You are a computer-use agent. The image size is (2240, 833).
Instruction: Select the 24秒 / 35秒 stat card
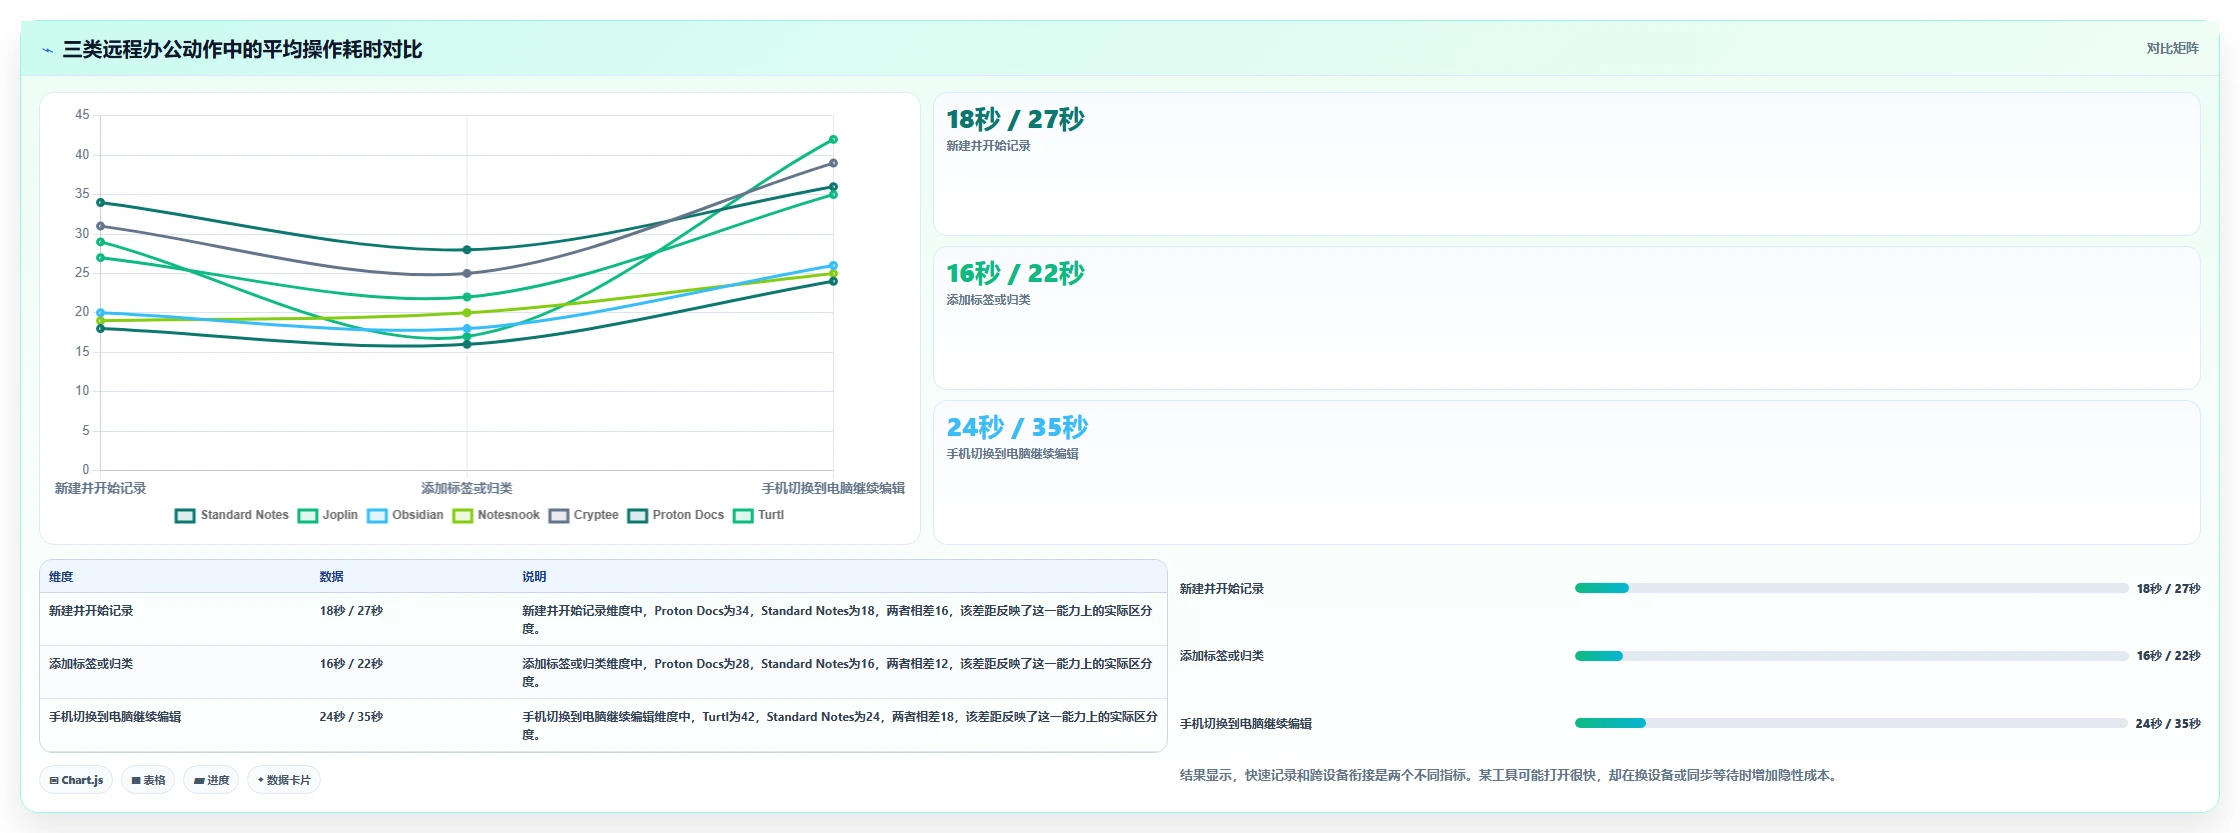coord(1566,472)
